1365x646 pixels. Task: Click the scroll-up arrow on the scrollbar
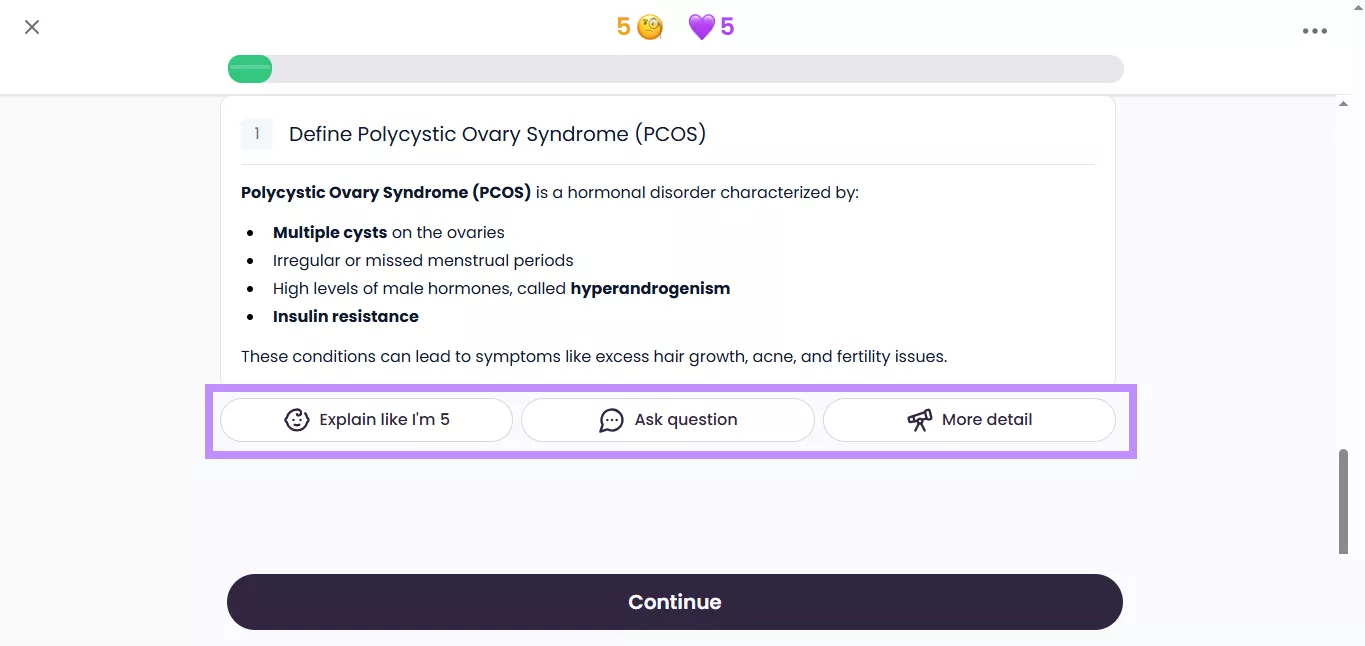click(1343, 104)
